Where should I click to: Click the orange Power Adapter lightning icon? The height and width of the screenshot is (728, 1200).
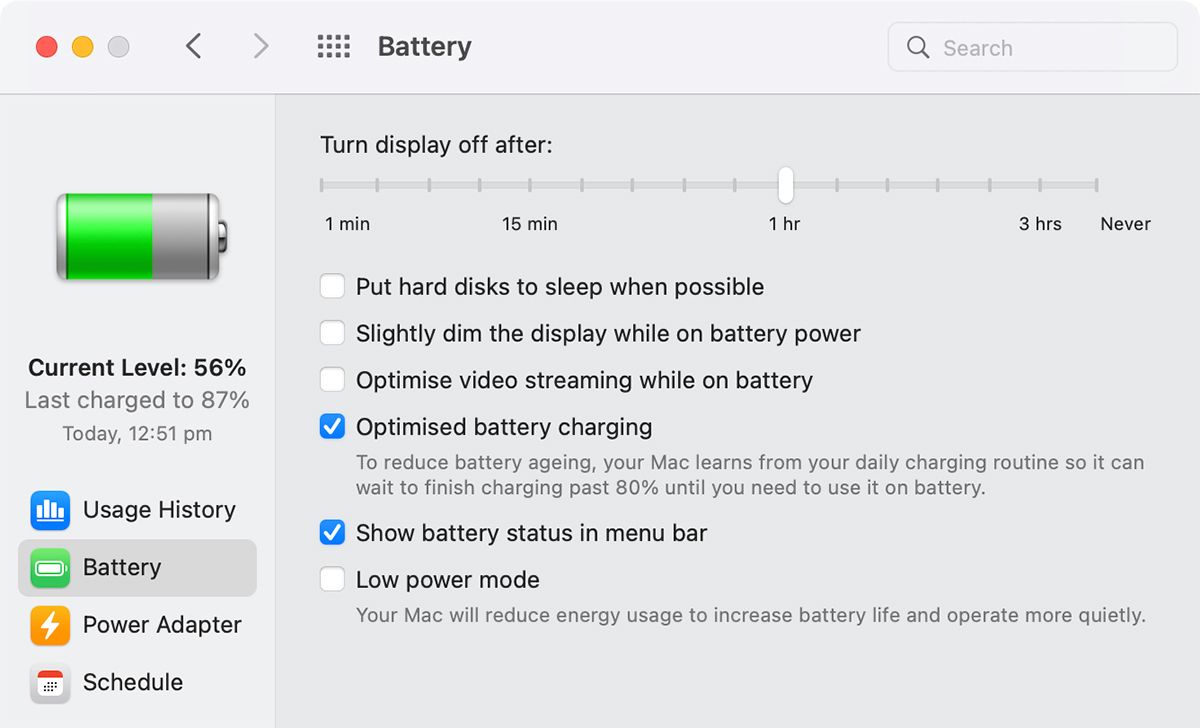click(x=50, y=625)
